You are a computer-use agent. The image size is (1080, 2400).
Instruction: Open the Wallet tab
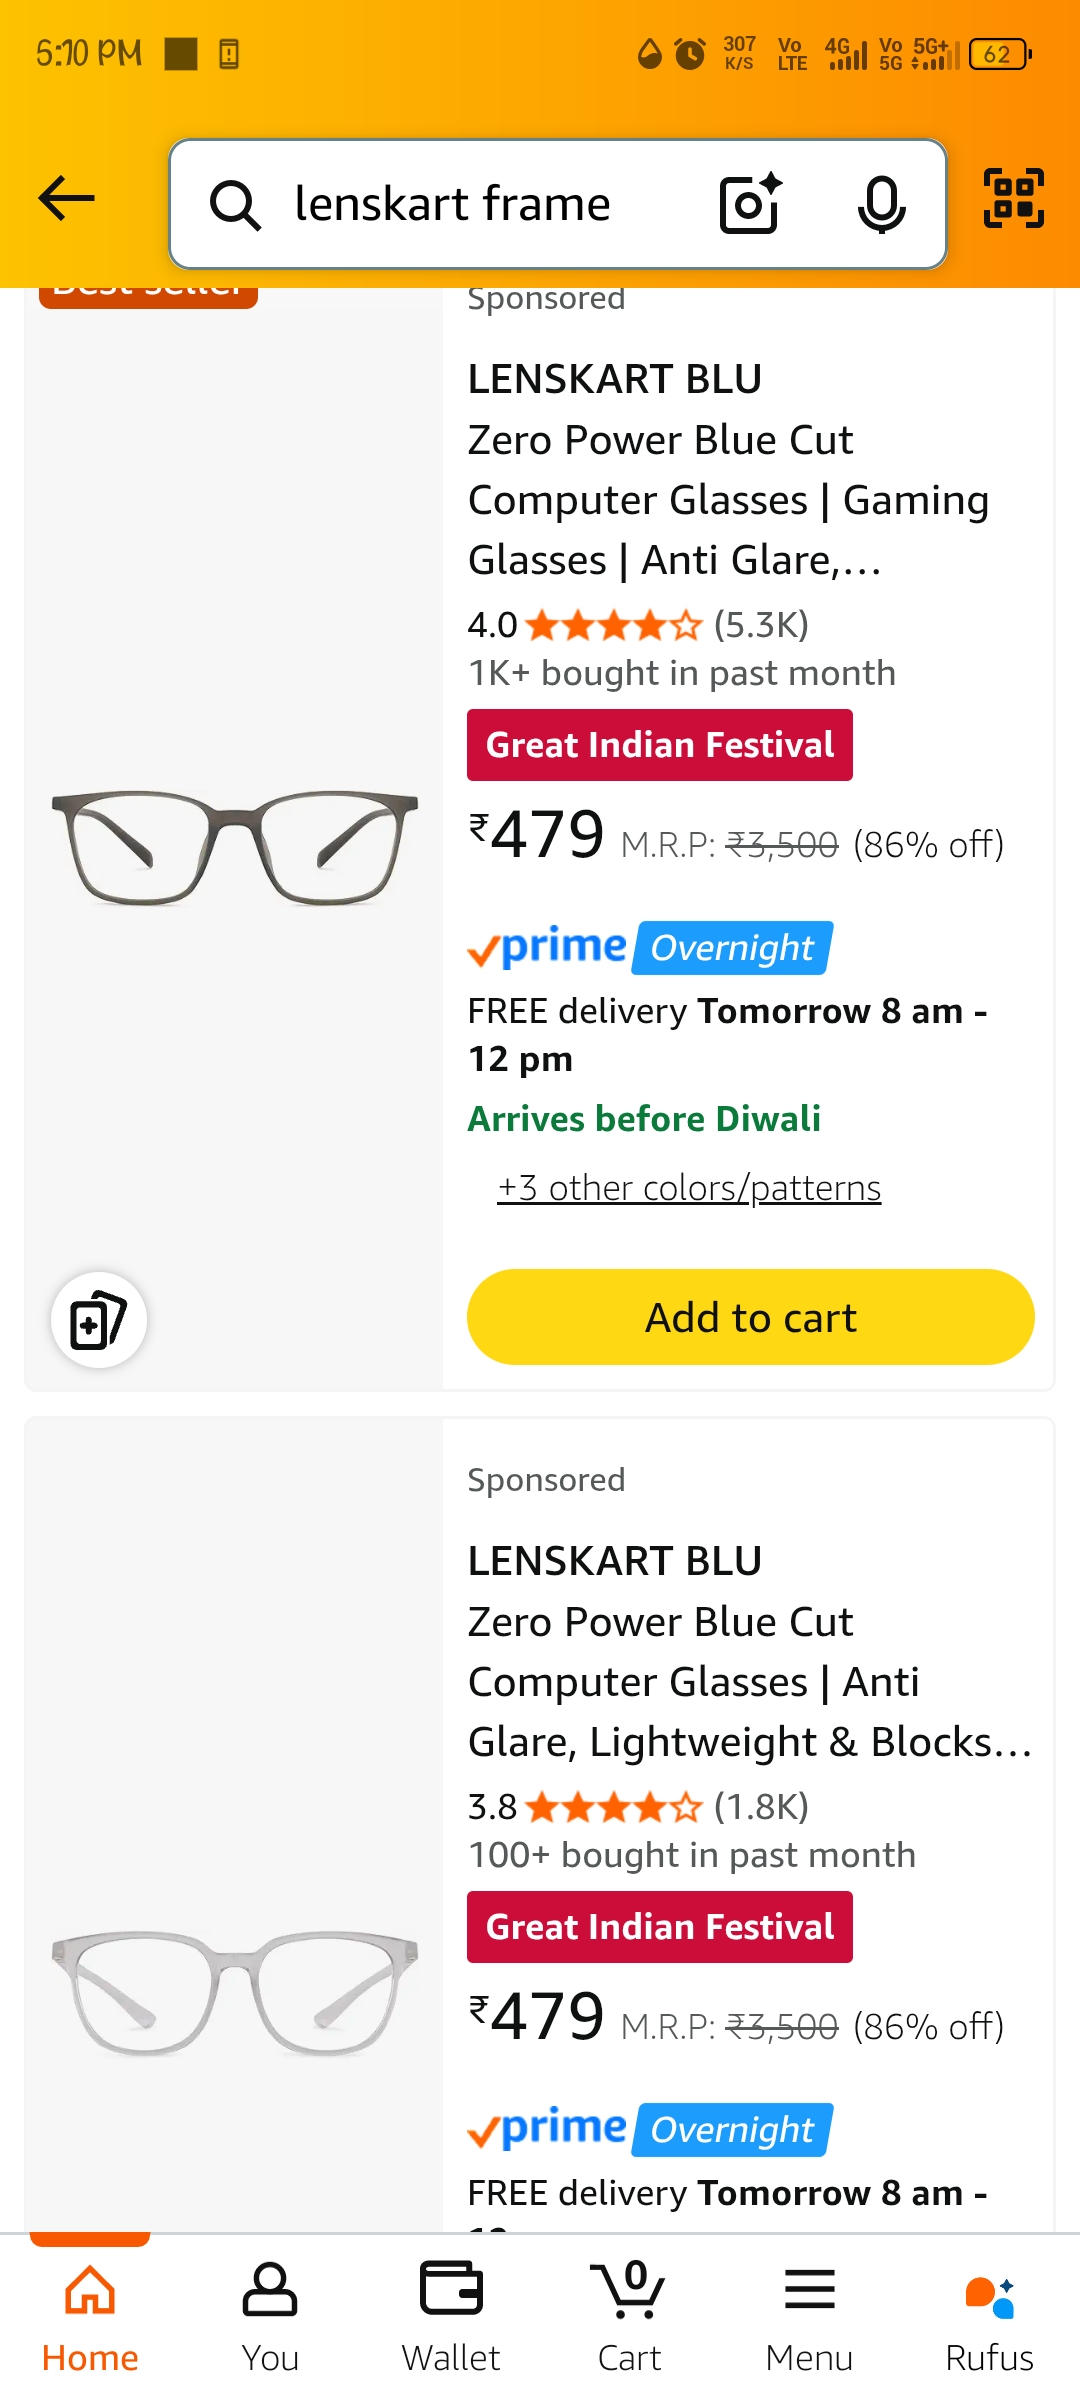click(451, 2317)
